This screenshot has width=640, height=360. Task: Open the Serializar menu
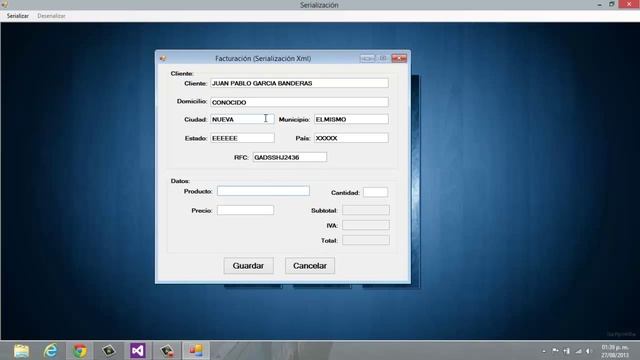coord(18,16)
